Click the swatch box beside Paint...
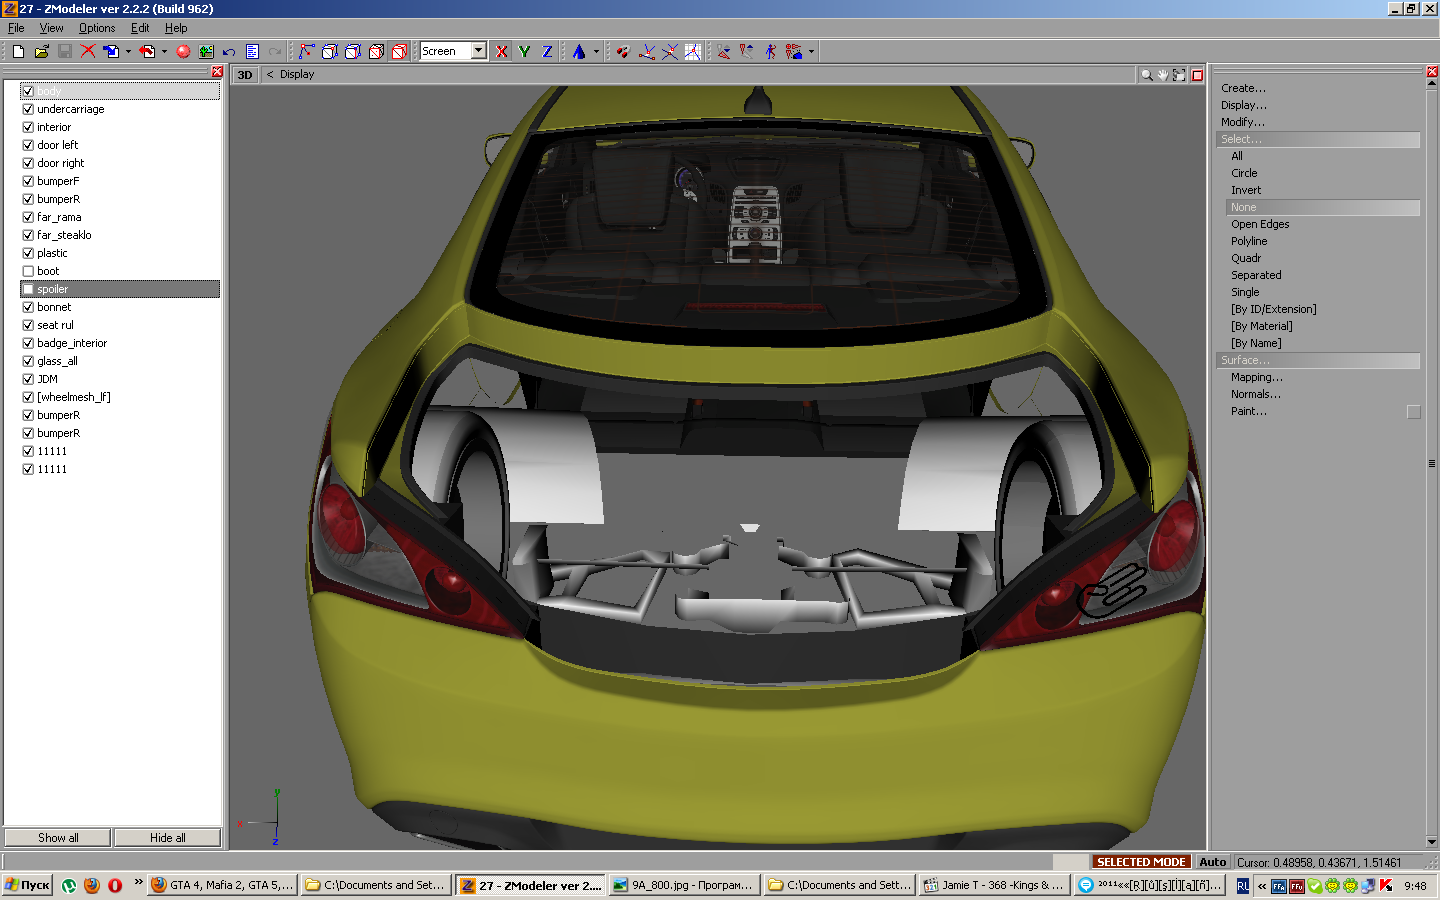Image resolution: width=1440 pixels, height=900 pixels. click(1413, 412)
